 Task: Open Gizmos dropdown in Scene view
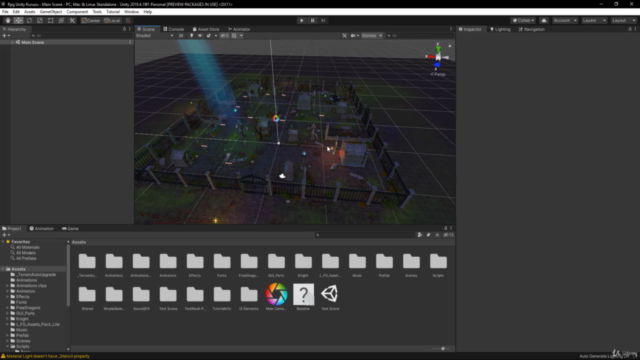[372, 36]
